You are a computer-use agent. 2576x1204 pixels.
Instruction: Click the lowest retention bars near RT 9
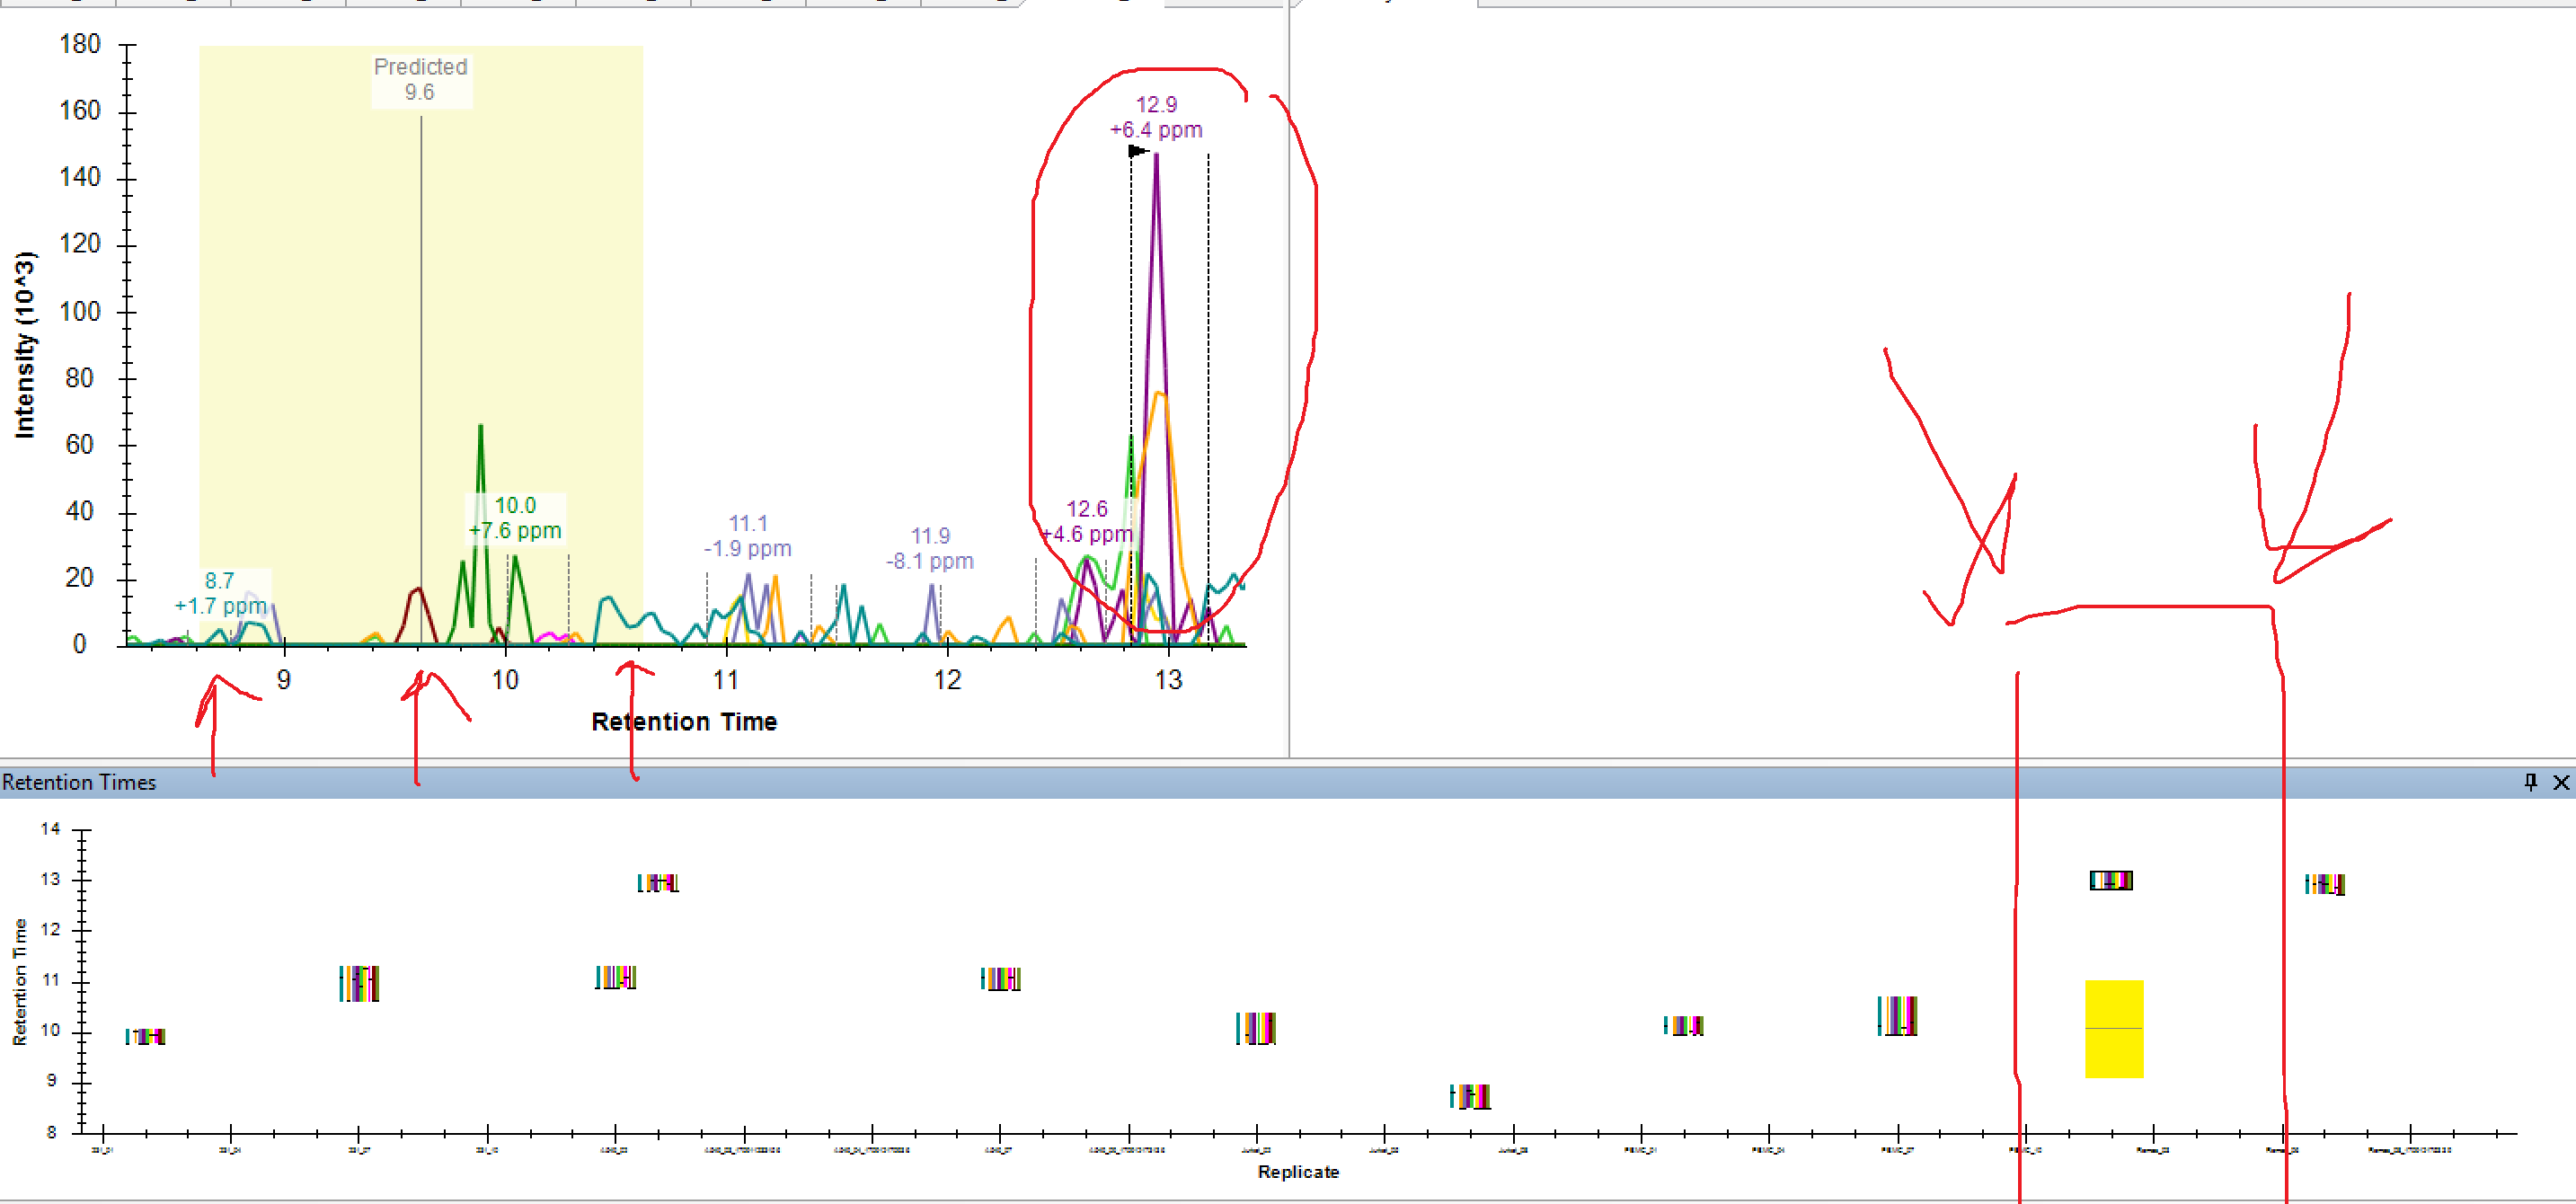(1469, 1096)
